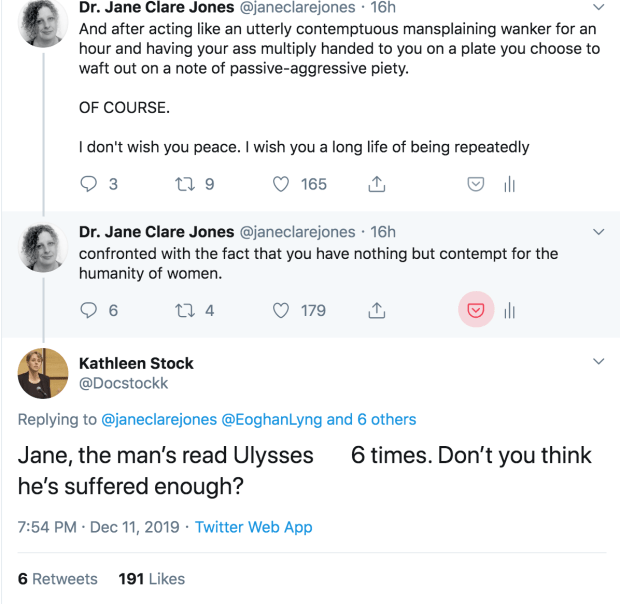The height and width of the screenshot is (604, 620).
Task: Click share icon on first tweet
Action: pyautogui.click(x=377, y=184)
